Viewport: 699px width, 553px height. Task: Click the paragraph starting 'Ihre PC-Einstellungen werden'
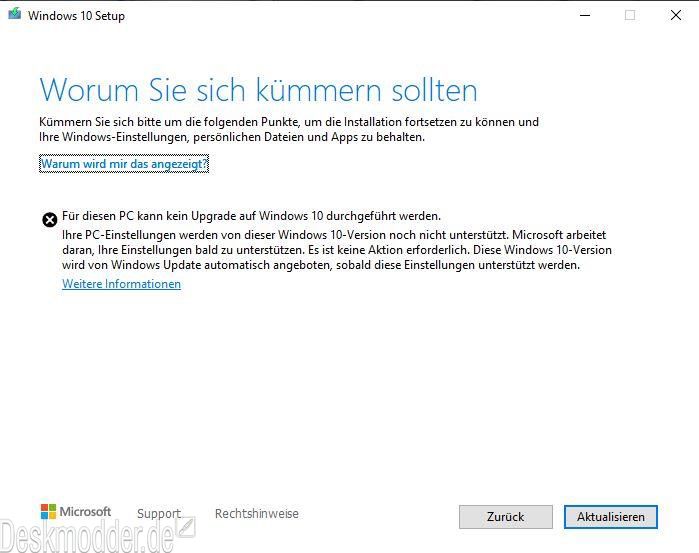pos(337,250)
